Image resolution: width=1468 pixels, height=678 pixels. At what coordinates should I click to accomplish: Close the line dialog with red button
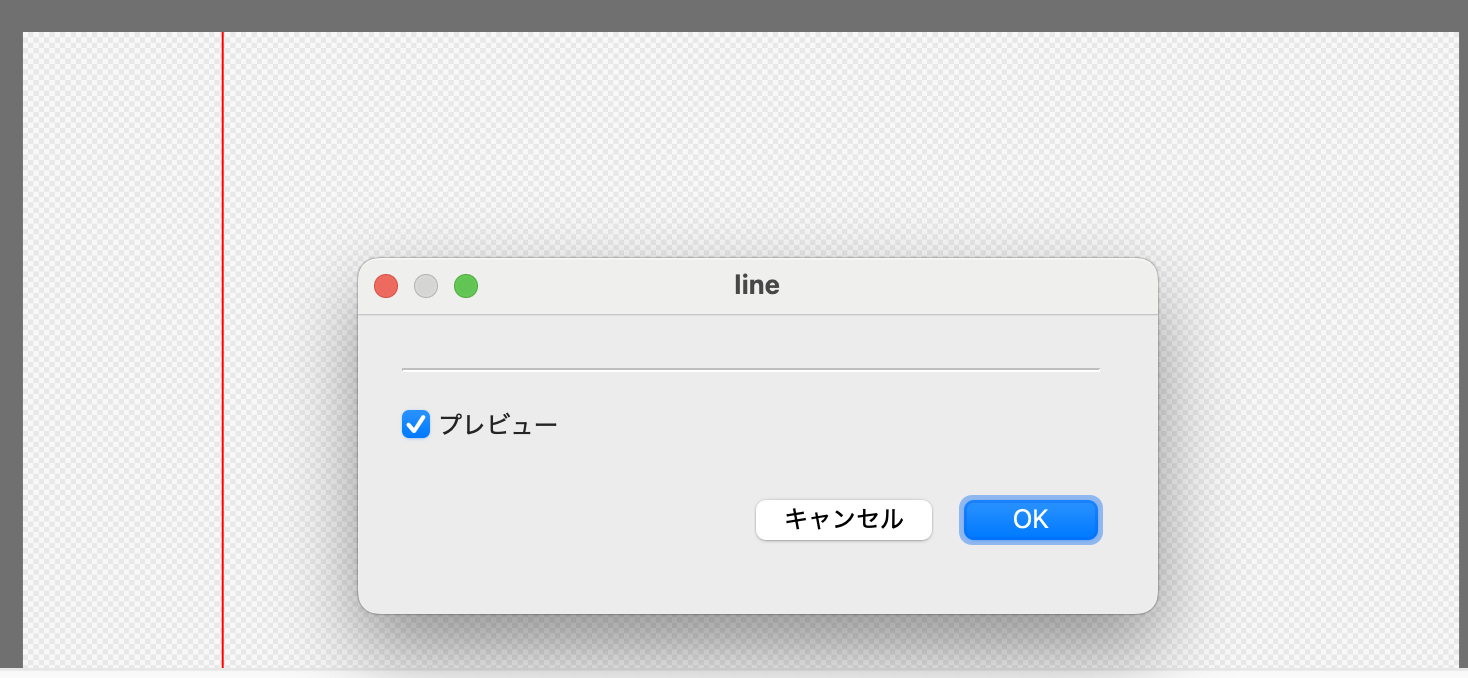(x=386, y=287)
